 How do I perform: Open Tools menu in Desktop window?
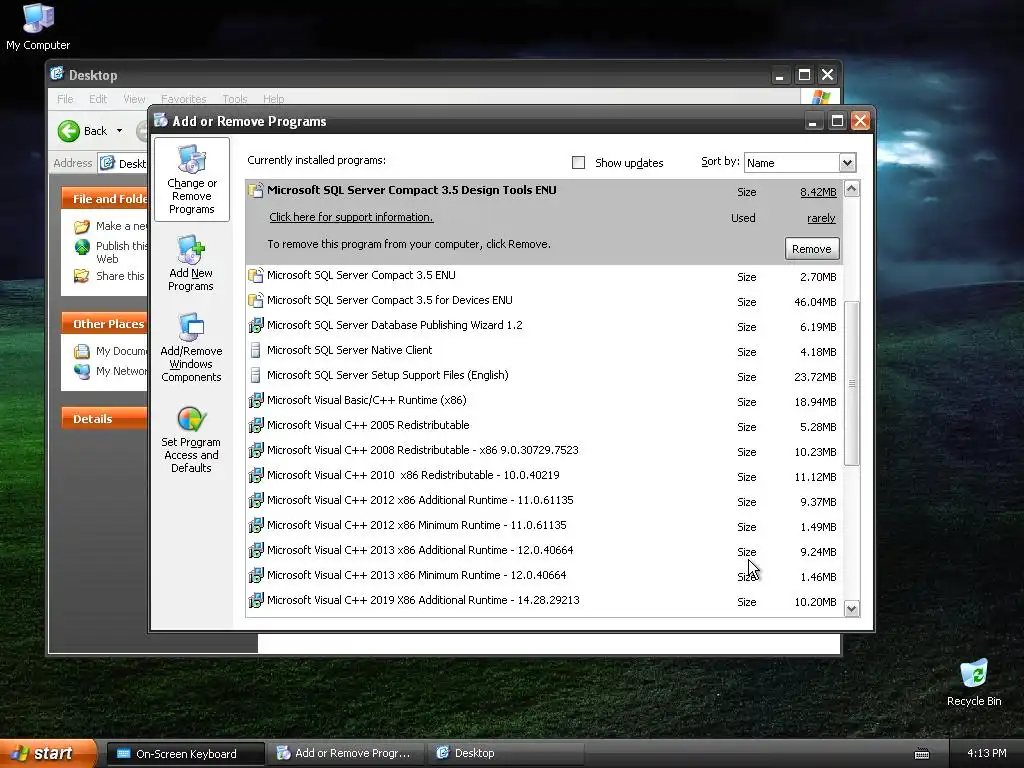234,99
